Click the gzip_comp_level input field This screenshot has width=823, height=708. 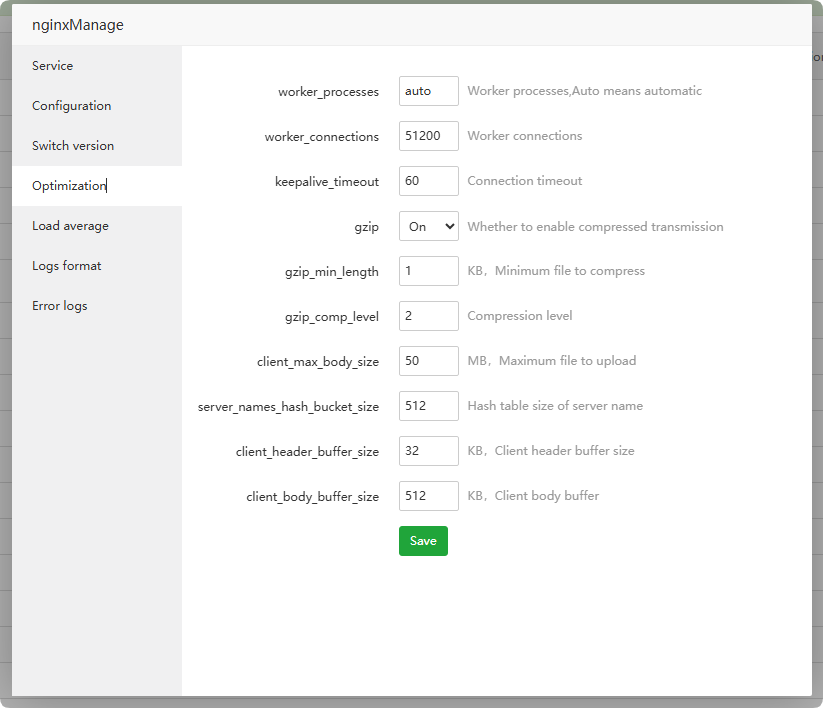coord(429,316)
